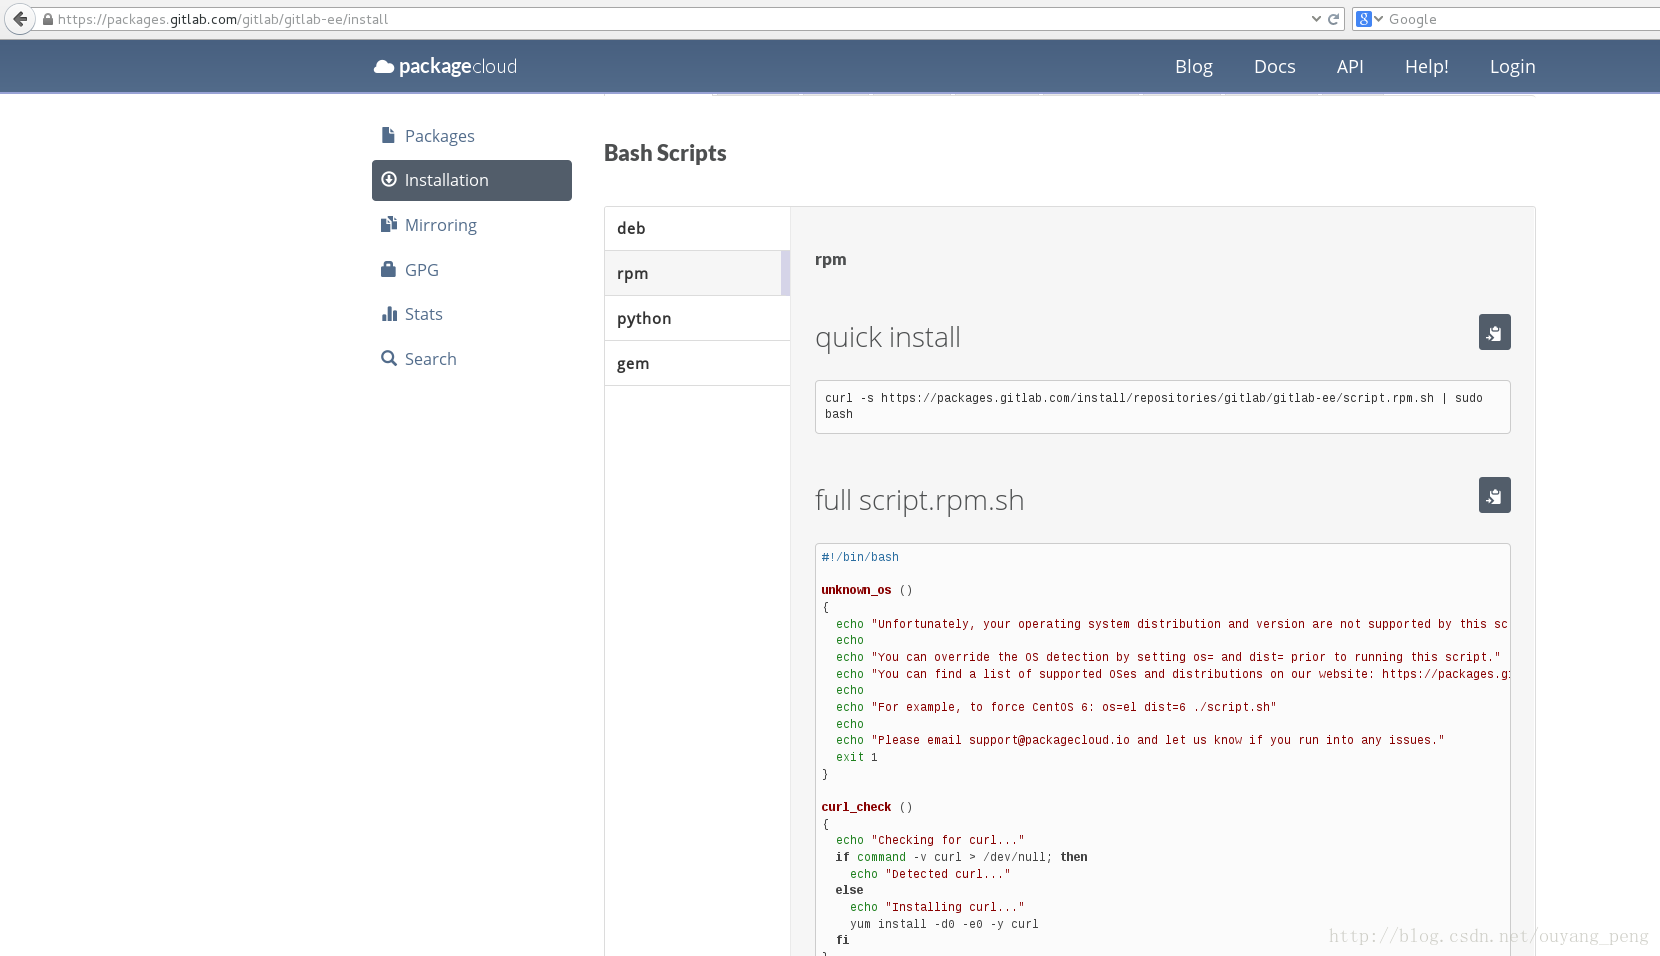Open the Blog page

click(x=1194, y=67)
